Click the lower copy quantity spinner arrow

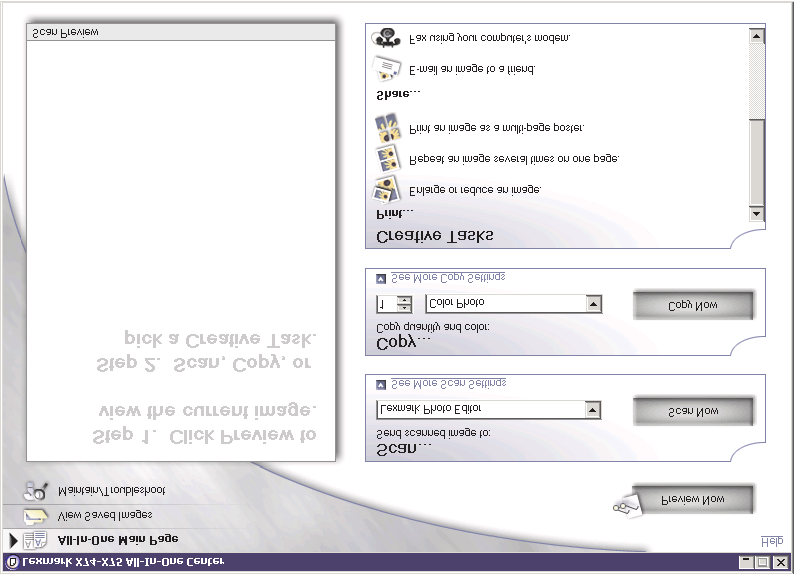click(404, 308)
